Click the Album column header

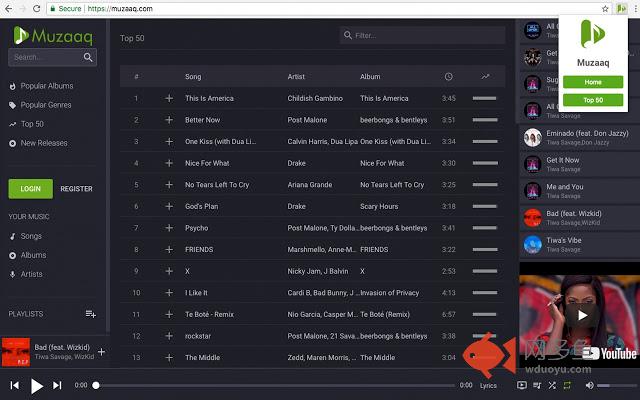click(x=370, y=77)
